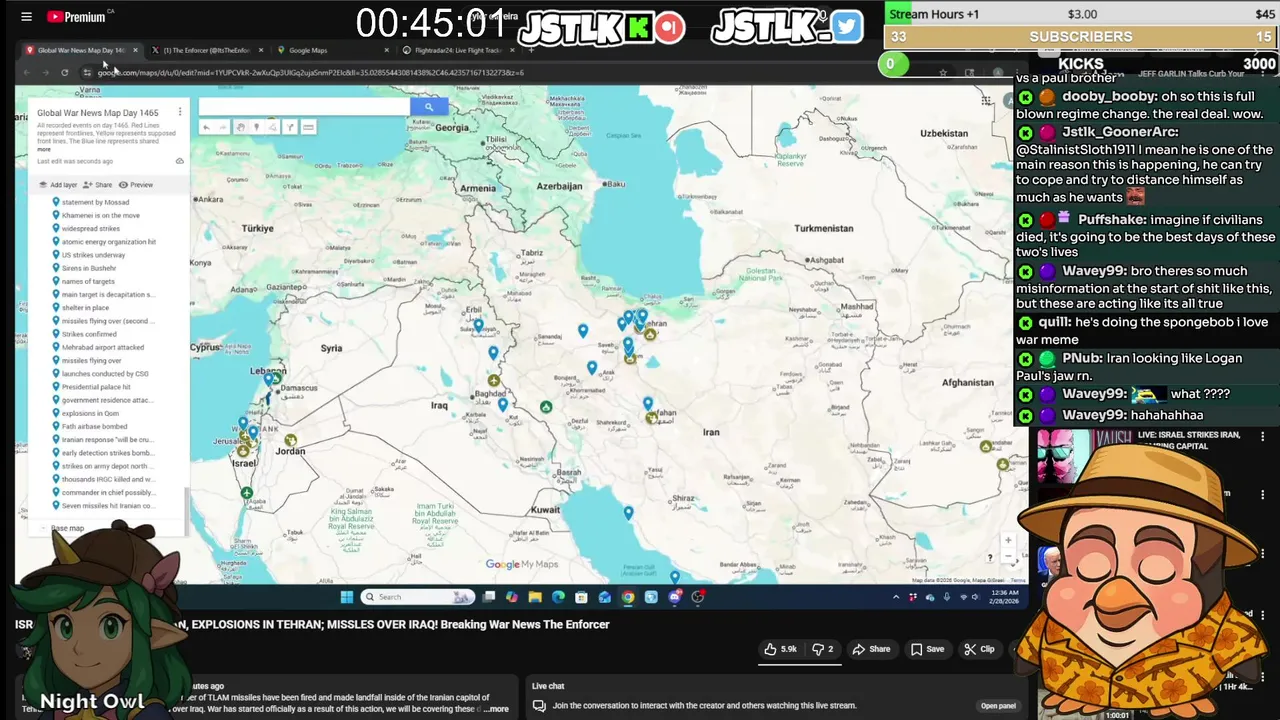Save the video to a playlist
This screenshot has width=1280, height=720.
[927, 649]
